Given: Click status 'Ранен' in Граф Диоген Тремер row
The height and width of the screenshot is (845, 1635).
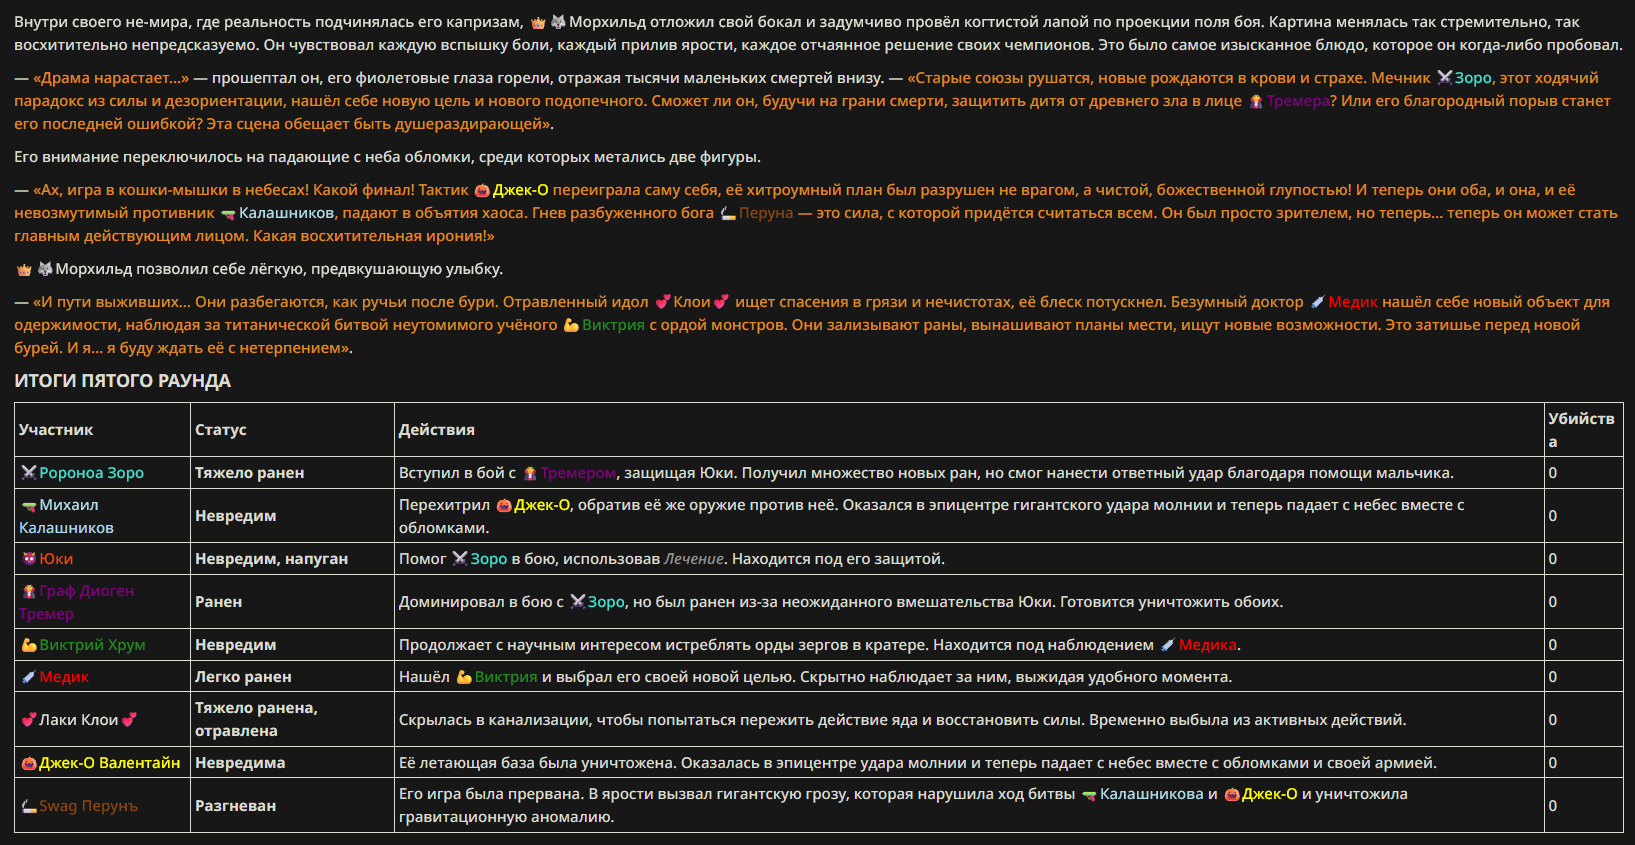Looking at the screenshot, I should tap(218, 602).
